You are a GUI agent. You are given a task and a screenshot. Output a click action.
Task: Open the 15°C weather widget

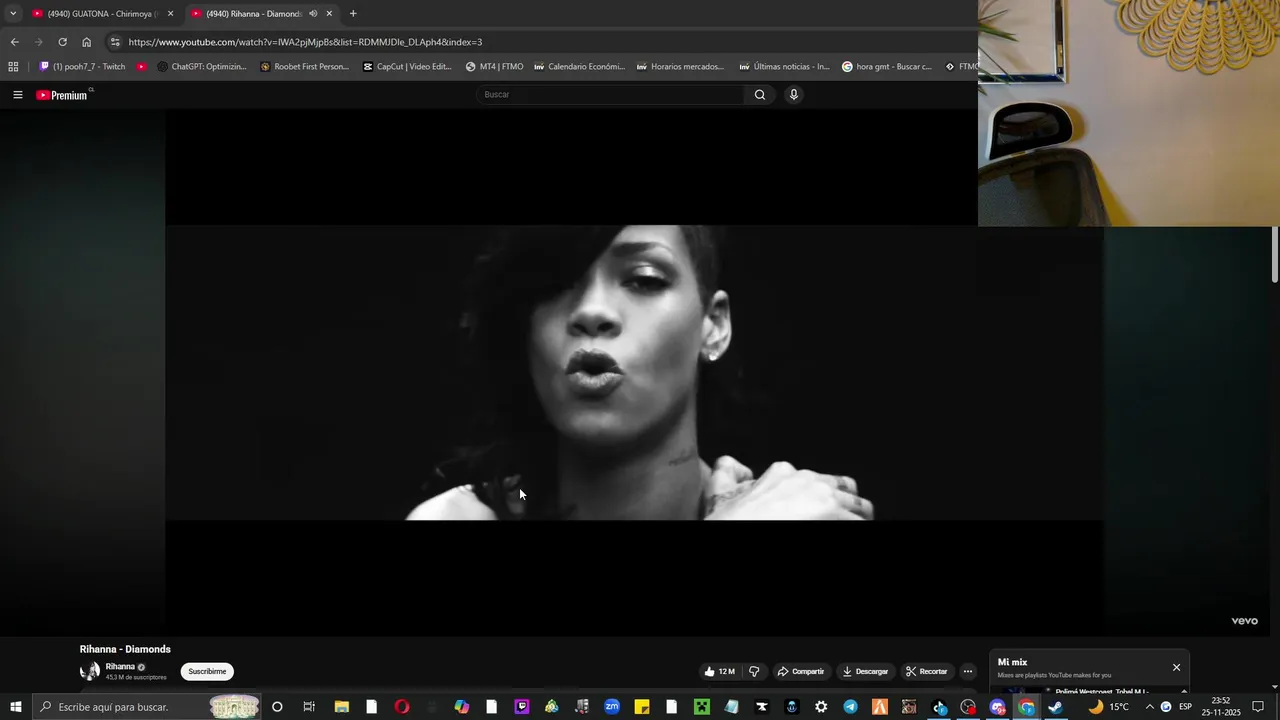[1109, 707]
